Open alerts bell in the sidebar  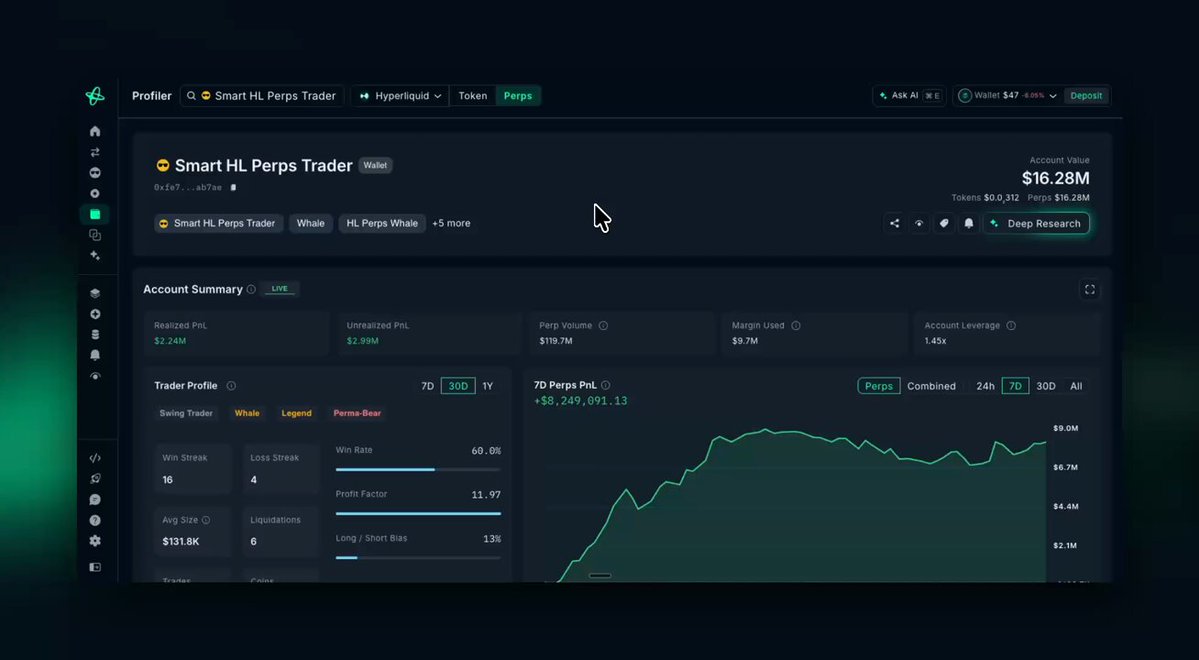(95, 355)
